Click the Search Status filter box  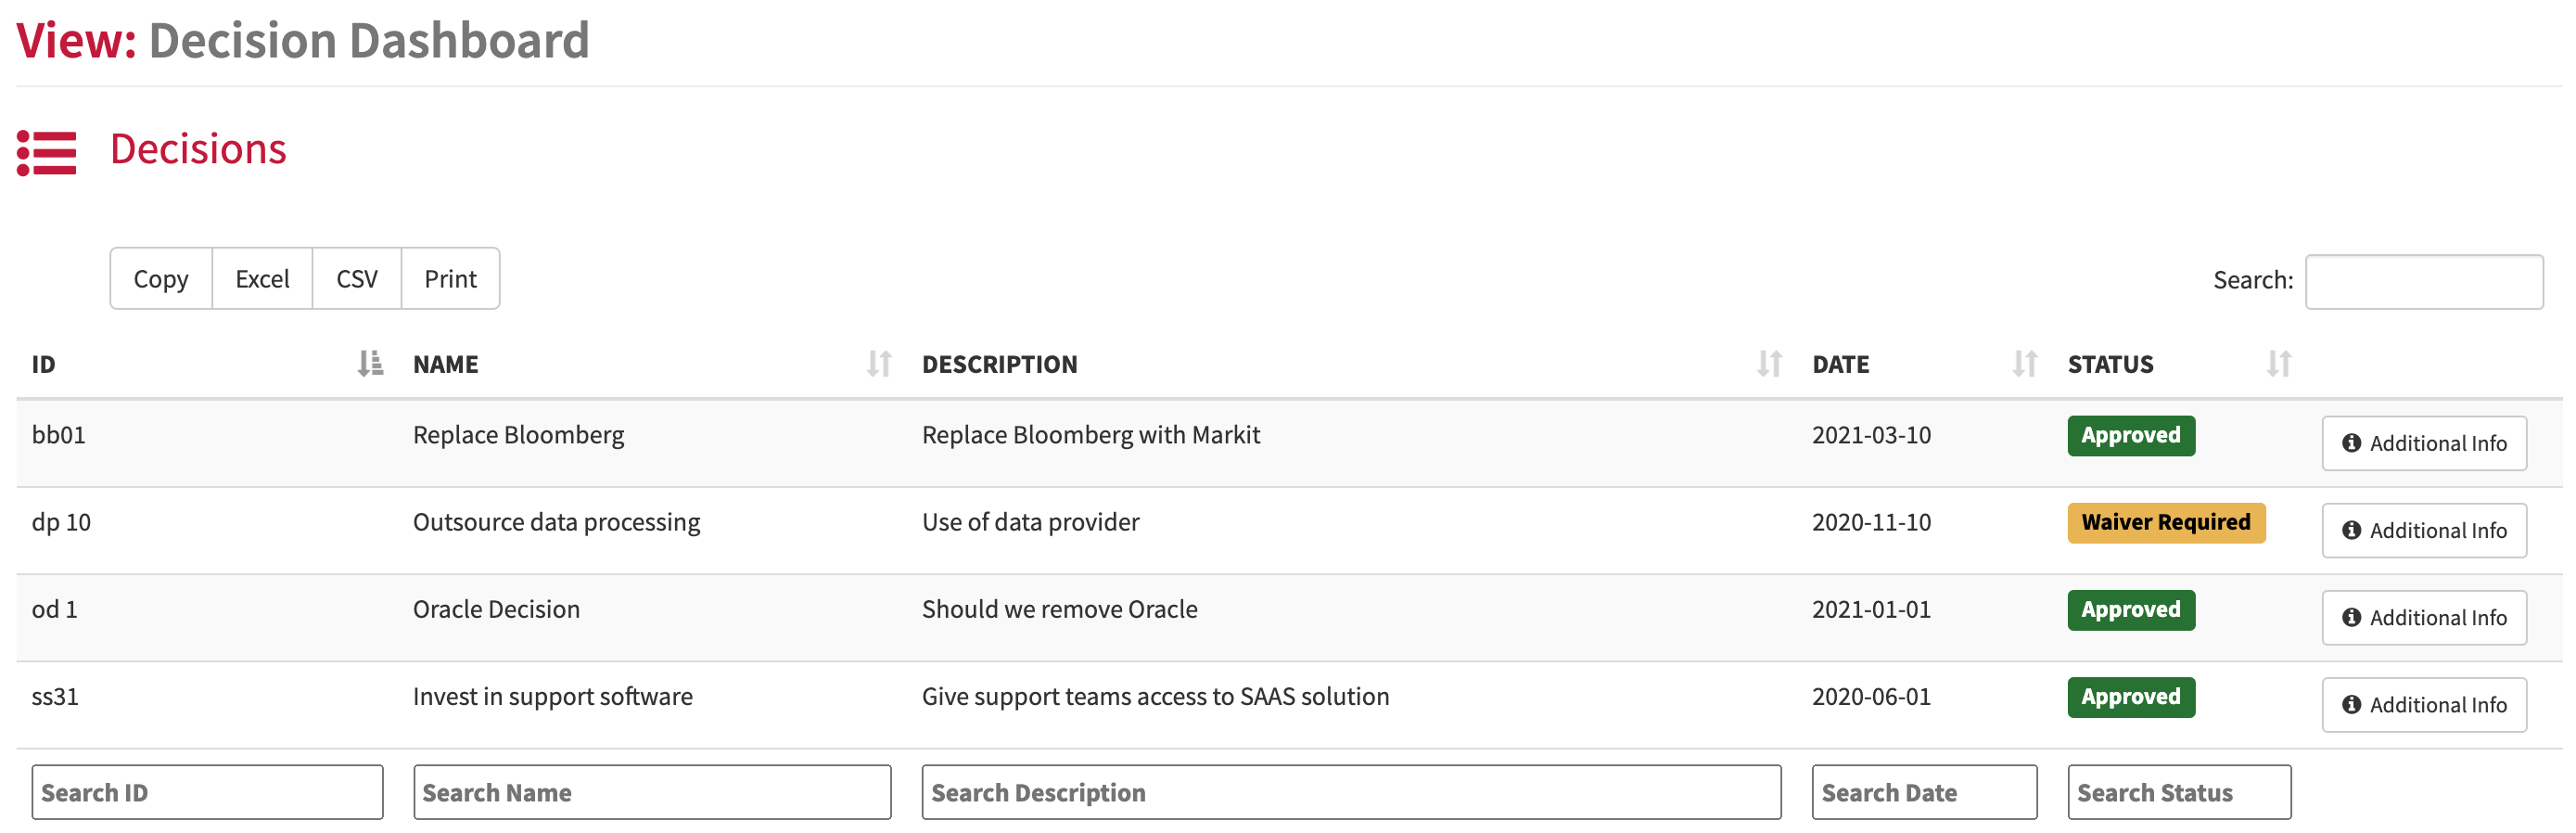2179,792
